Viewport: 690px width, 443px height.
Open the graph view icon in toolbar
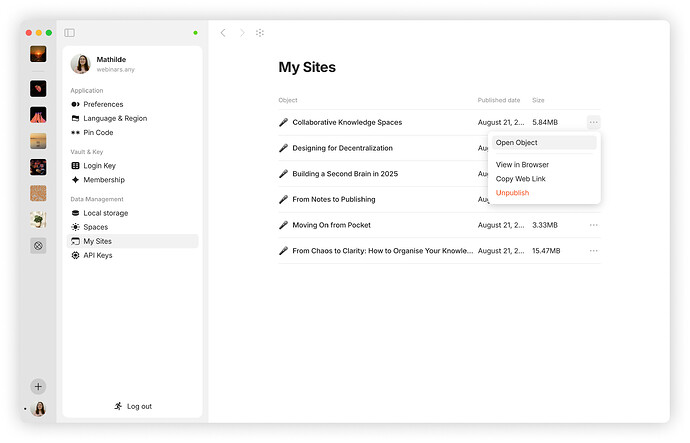click(260, 33)
